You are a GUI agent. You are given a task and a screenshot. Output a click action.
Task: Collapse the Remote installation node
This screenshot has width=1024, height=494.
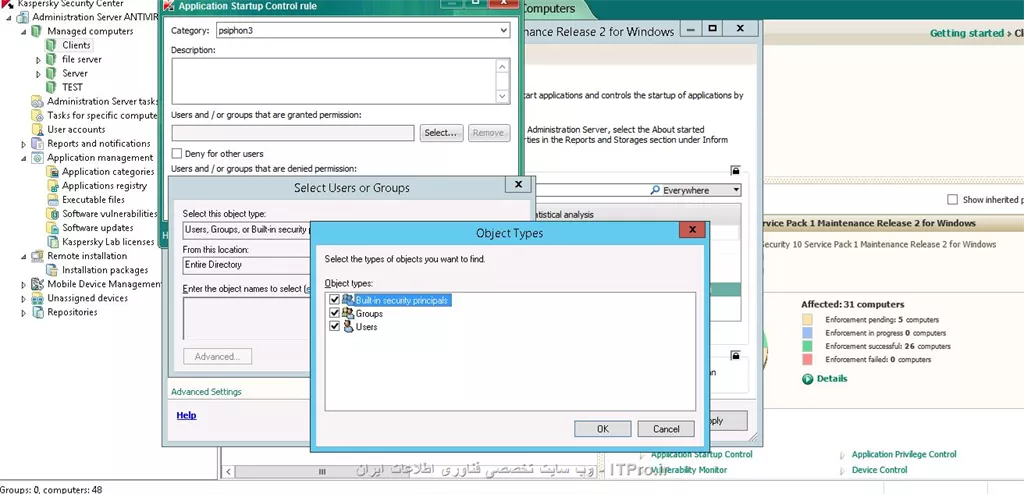pos(24,256)
